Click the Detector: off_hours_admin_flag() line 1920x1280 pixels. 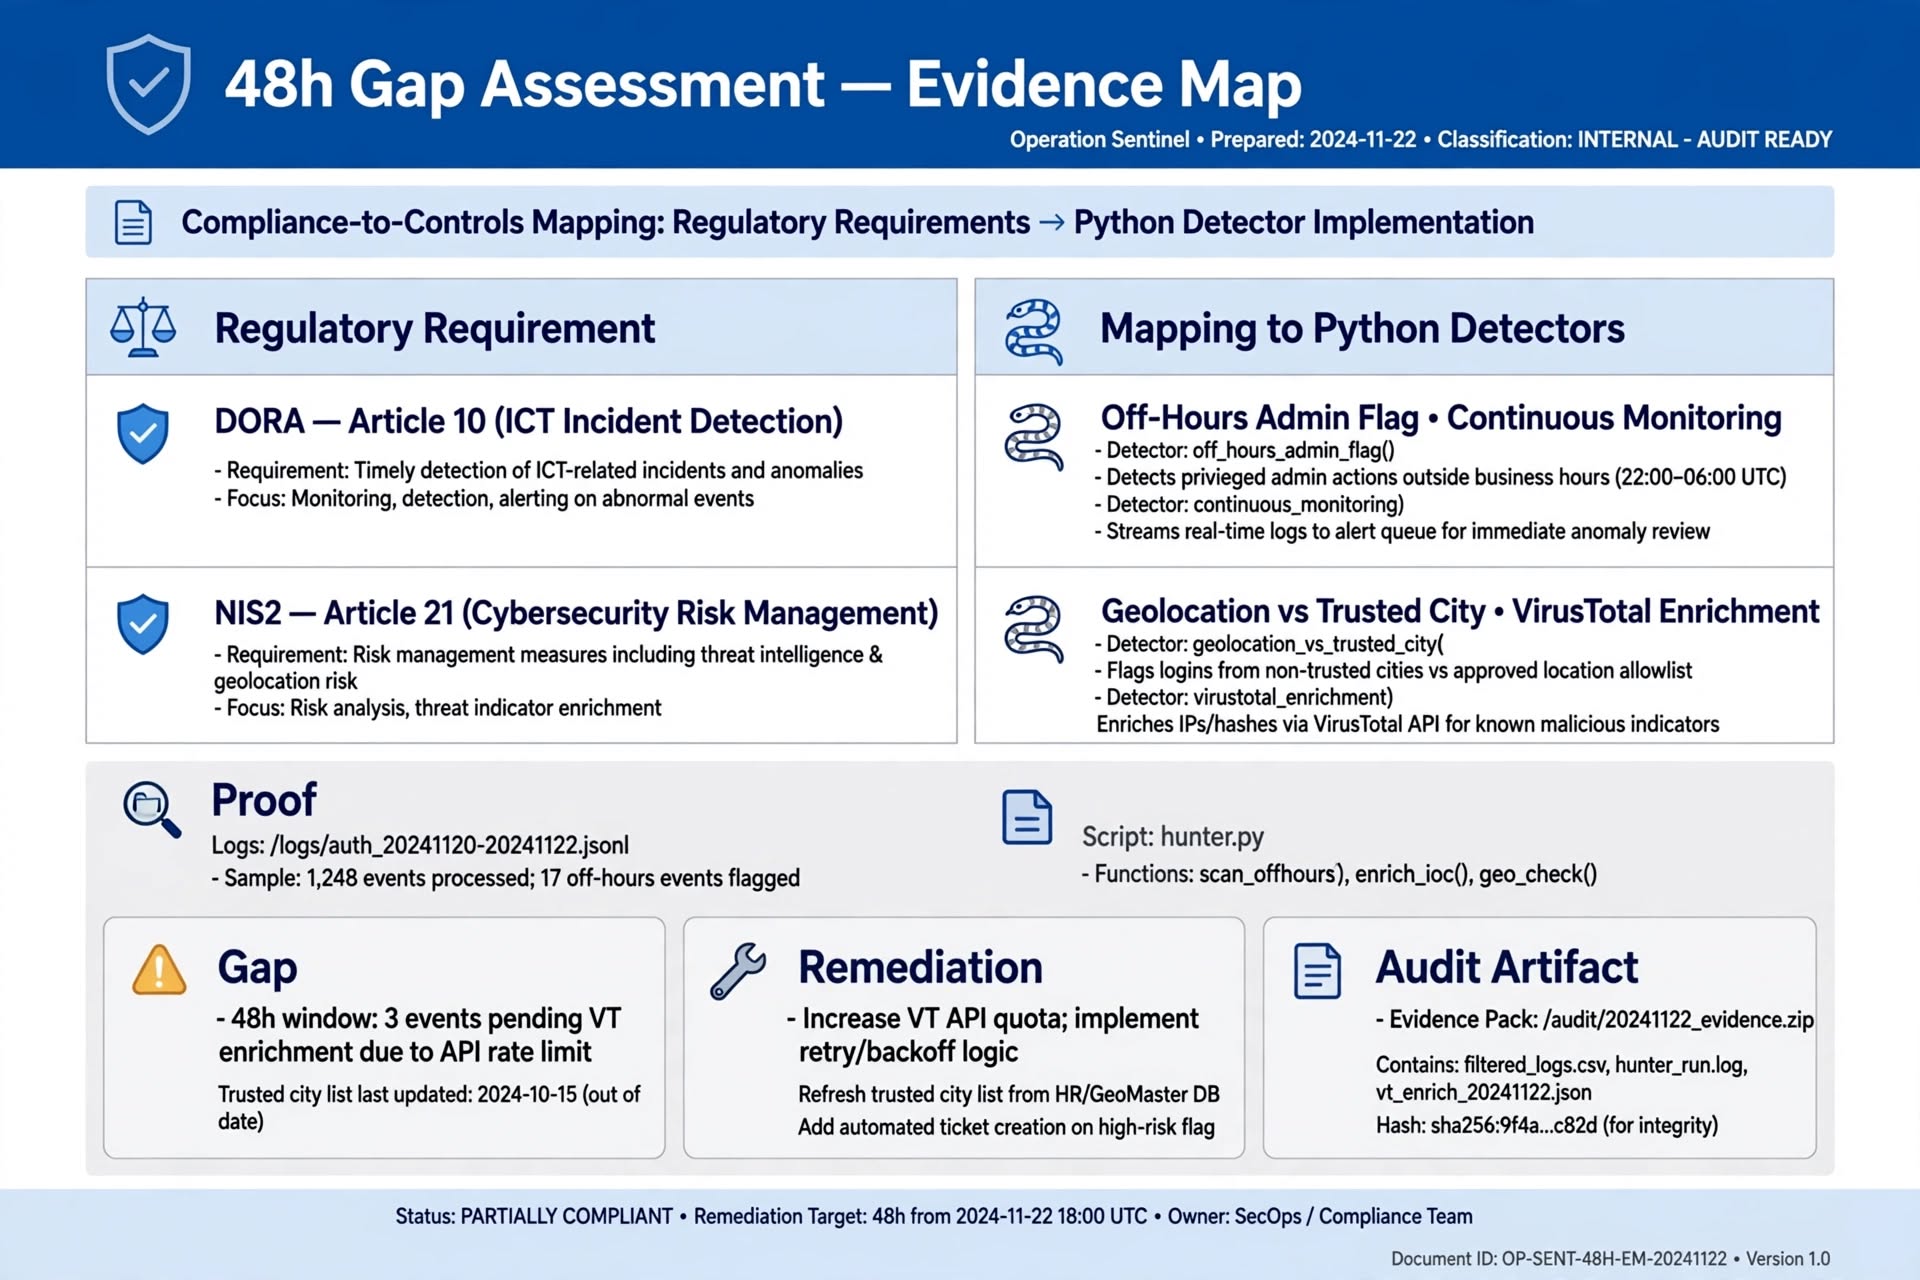point(1245,450)
